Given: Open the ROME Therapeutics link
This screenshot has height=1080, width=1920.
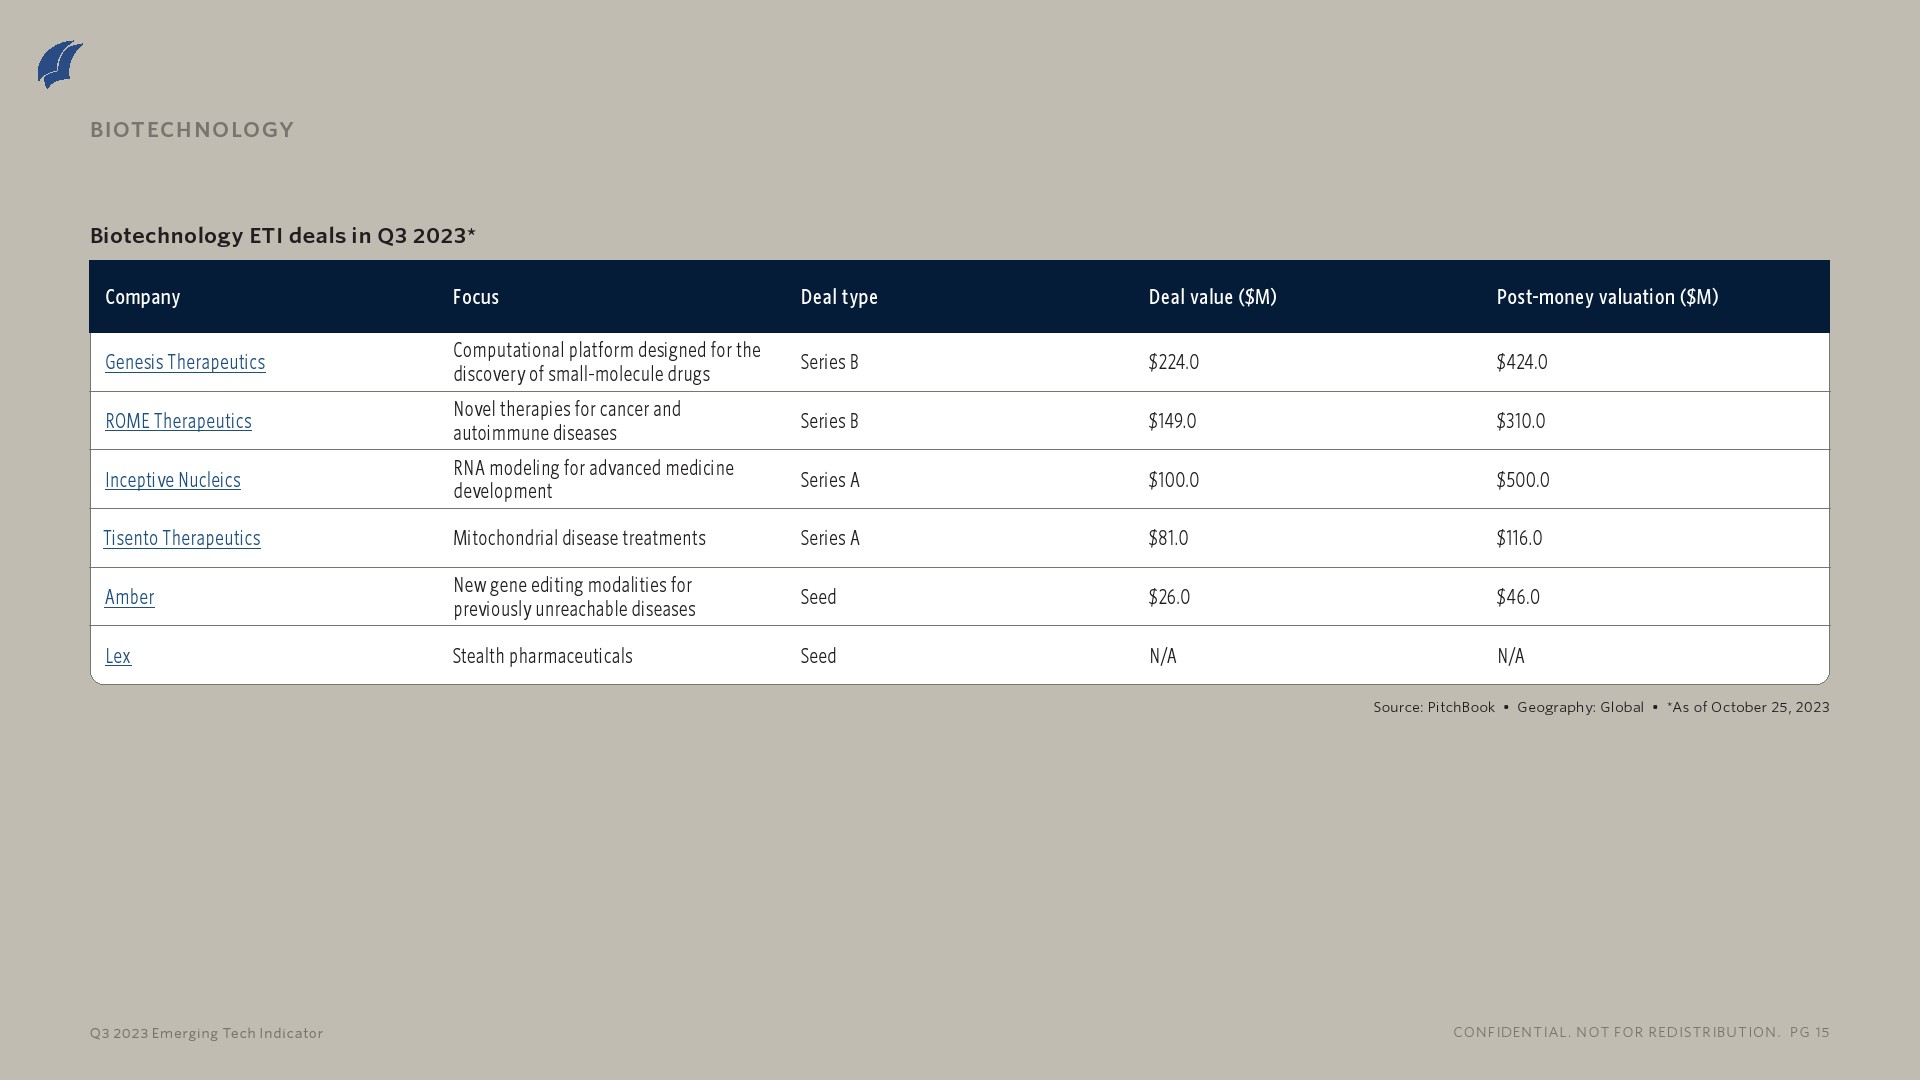Looking at the screenshot, I should click(x=178, y=421).
